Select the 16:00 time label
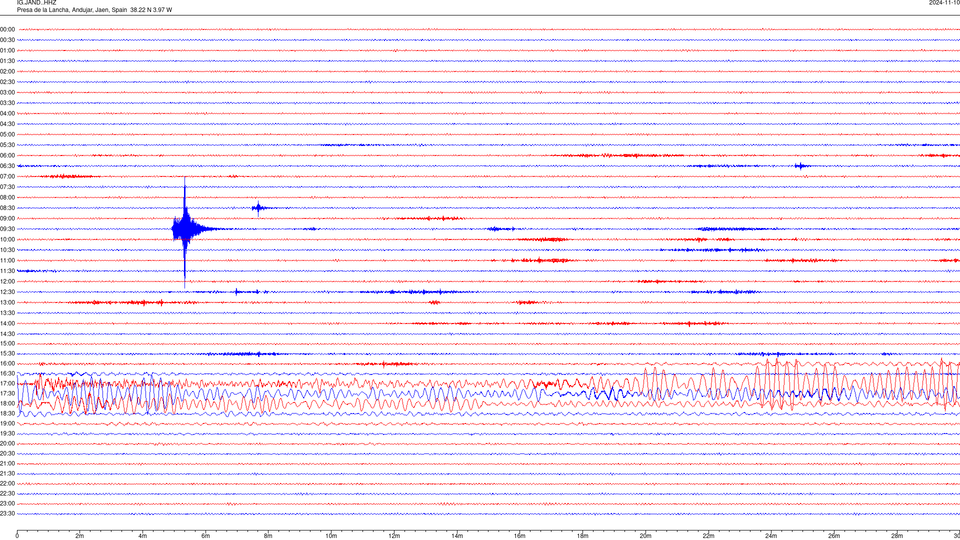This screenshot has width=960, height=540. click(7, 364)
